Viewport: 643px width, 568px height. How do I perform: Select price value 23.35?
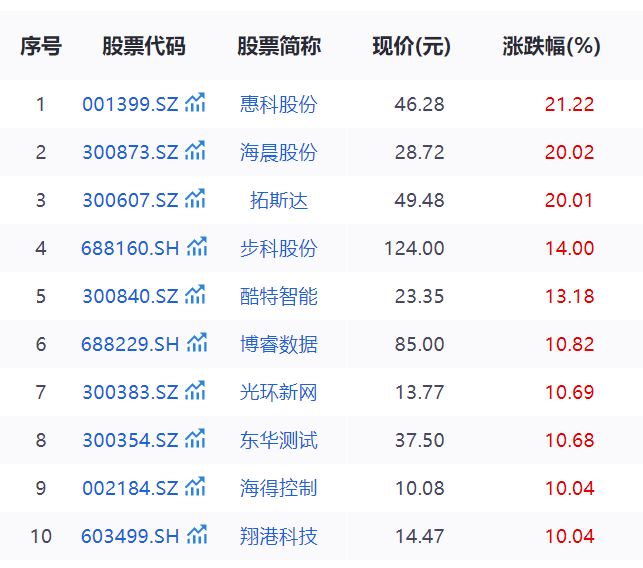pos(420,296)
